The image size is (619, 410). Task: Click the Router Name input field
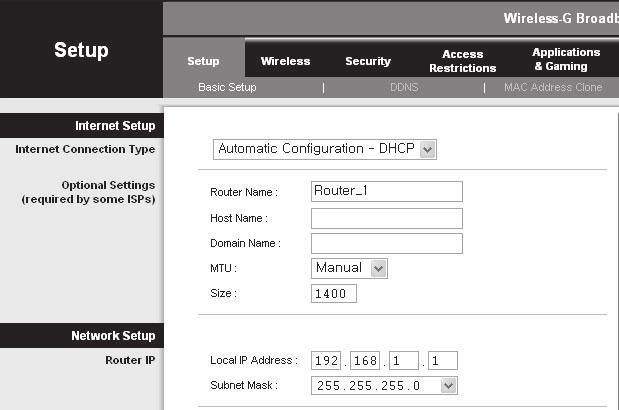coord(386,191)
